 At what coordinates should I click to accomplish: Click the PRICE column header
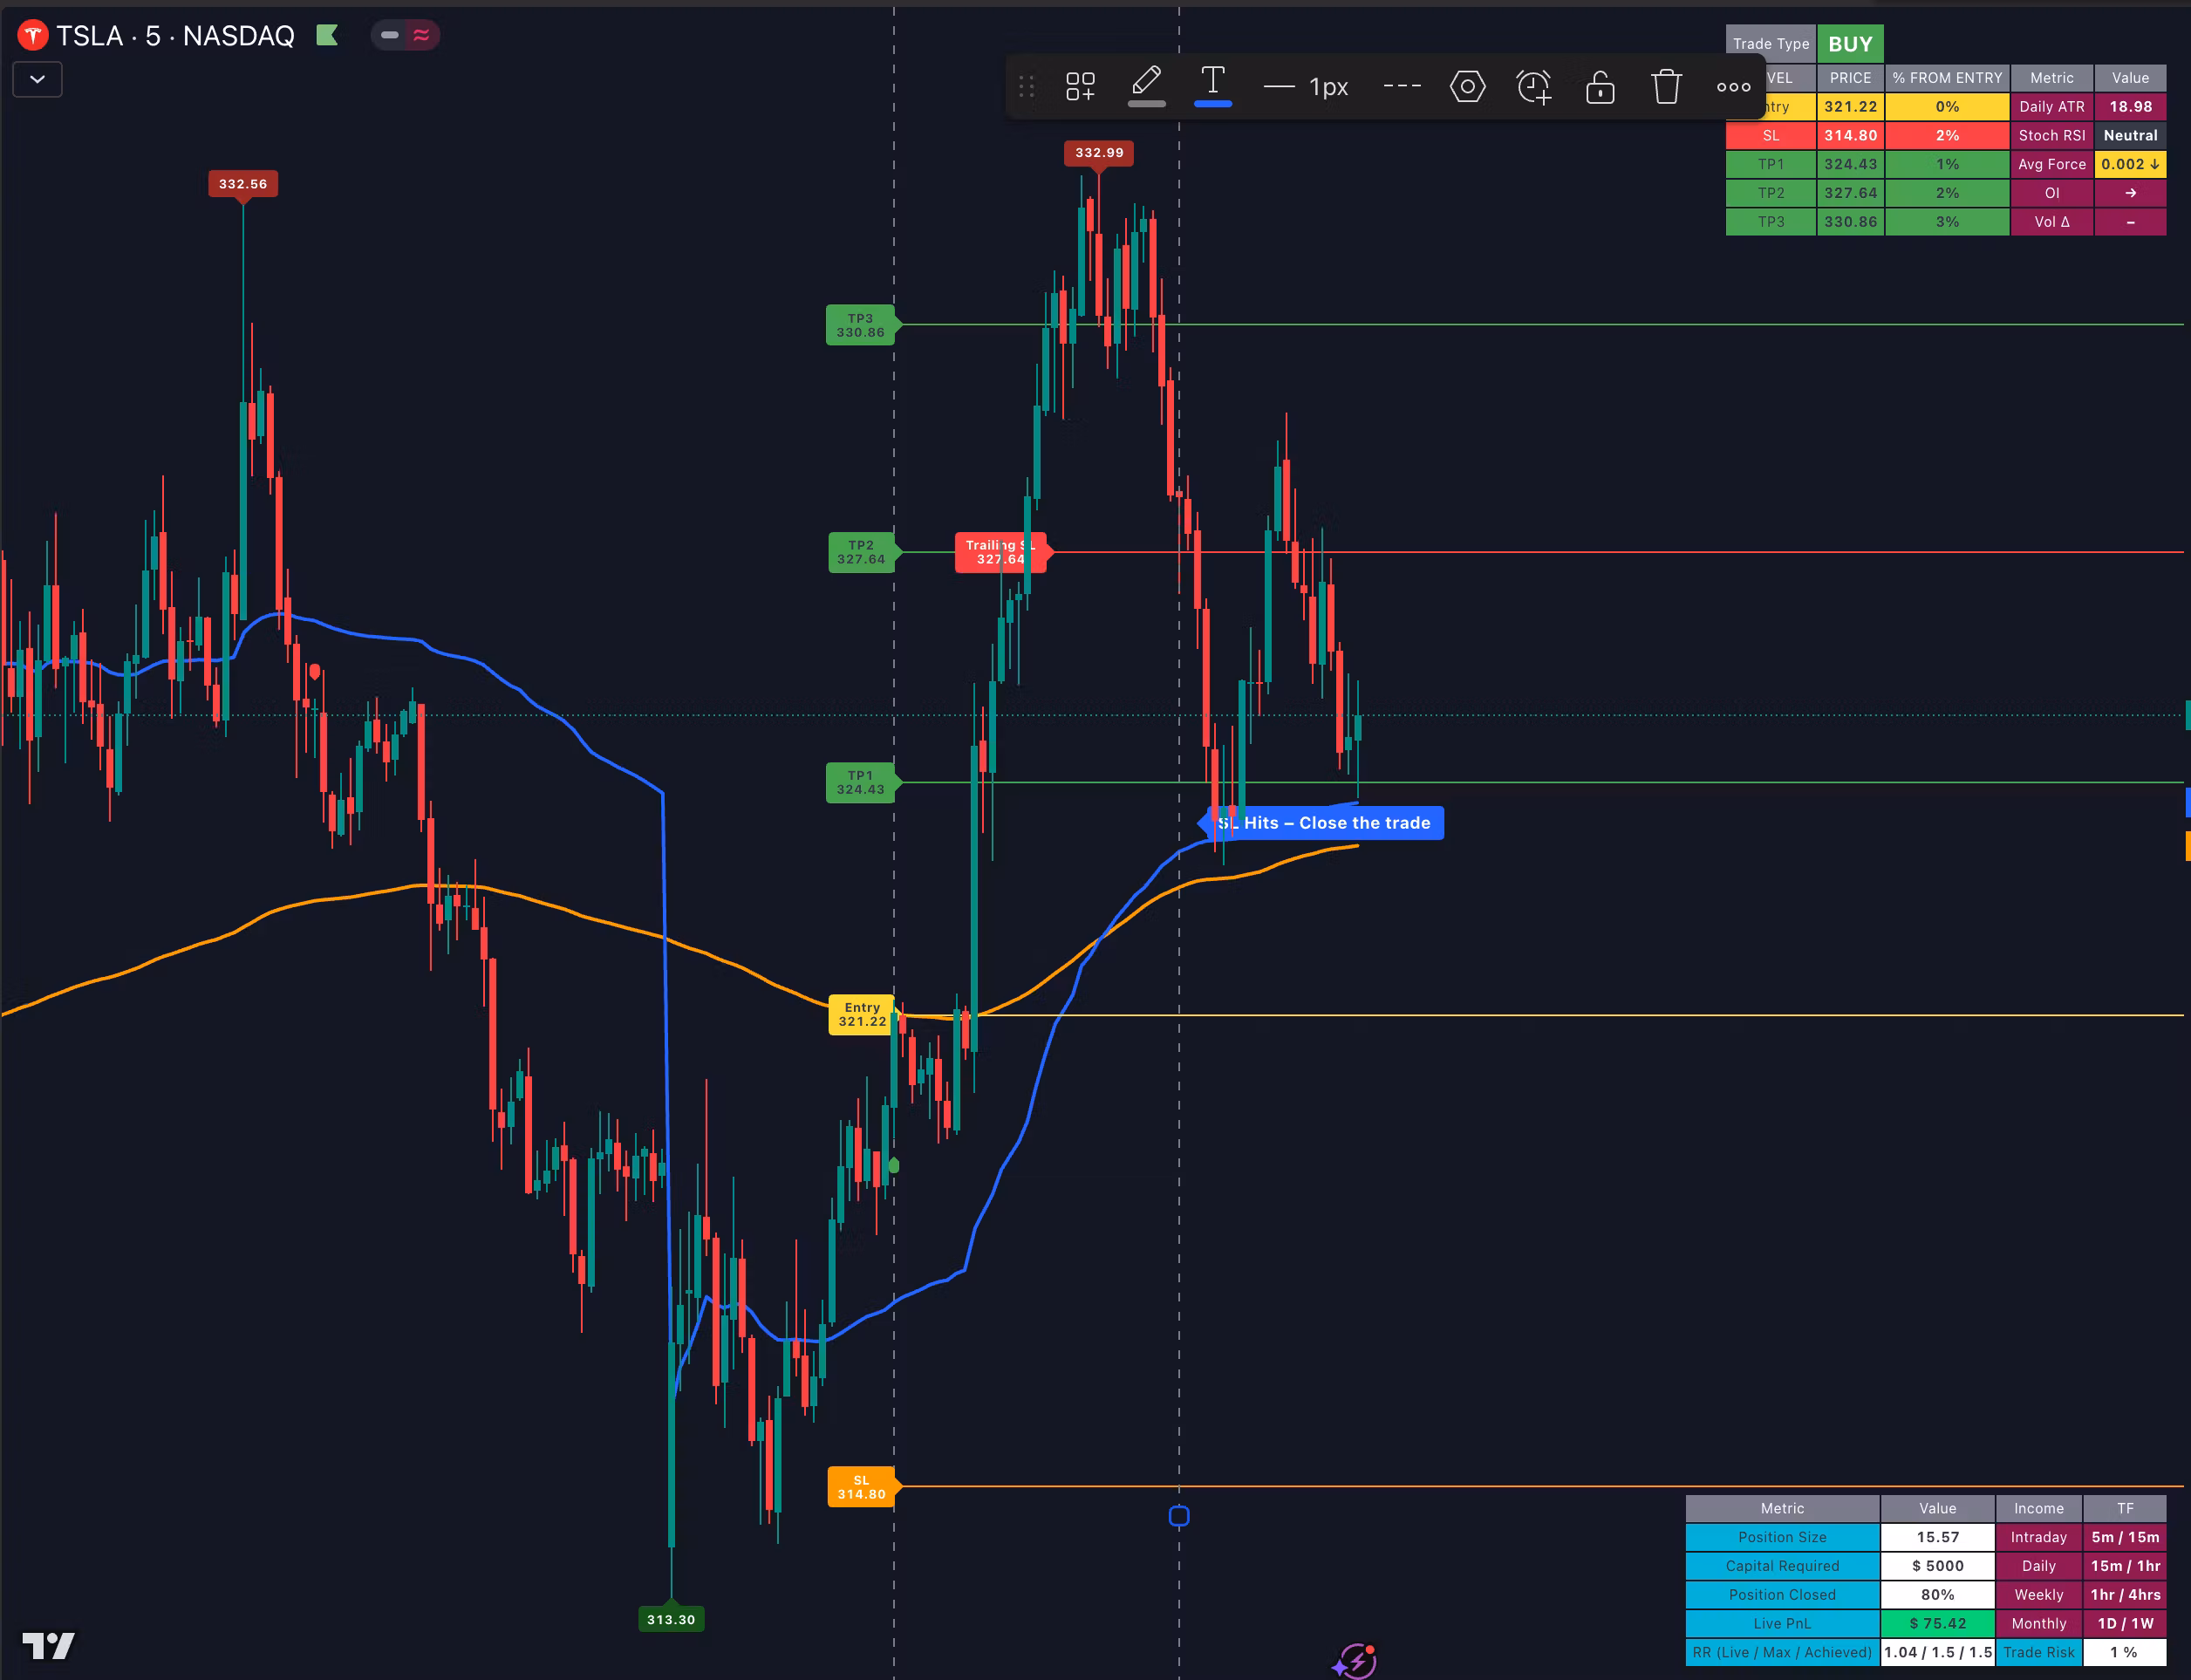pos(1850,78)
